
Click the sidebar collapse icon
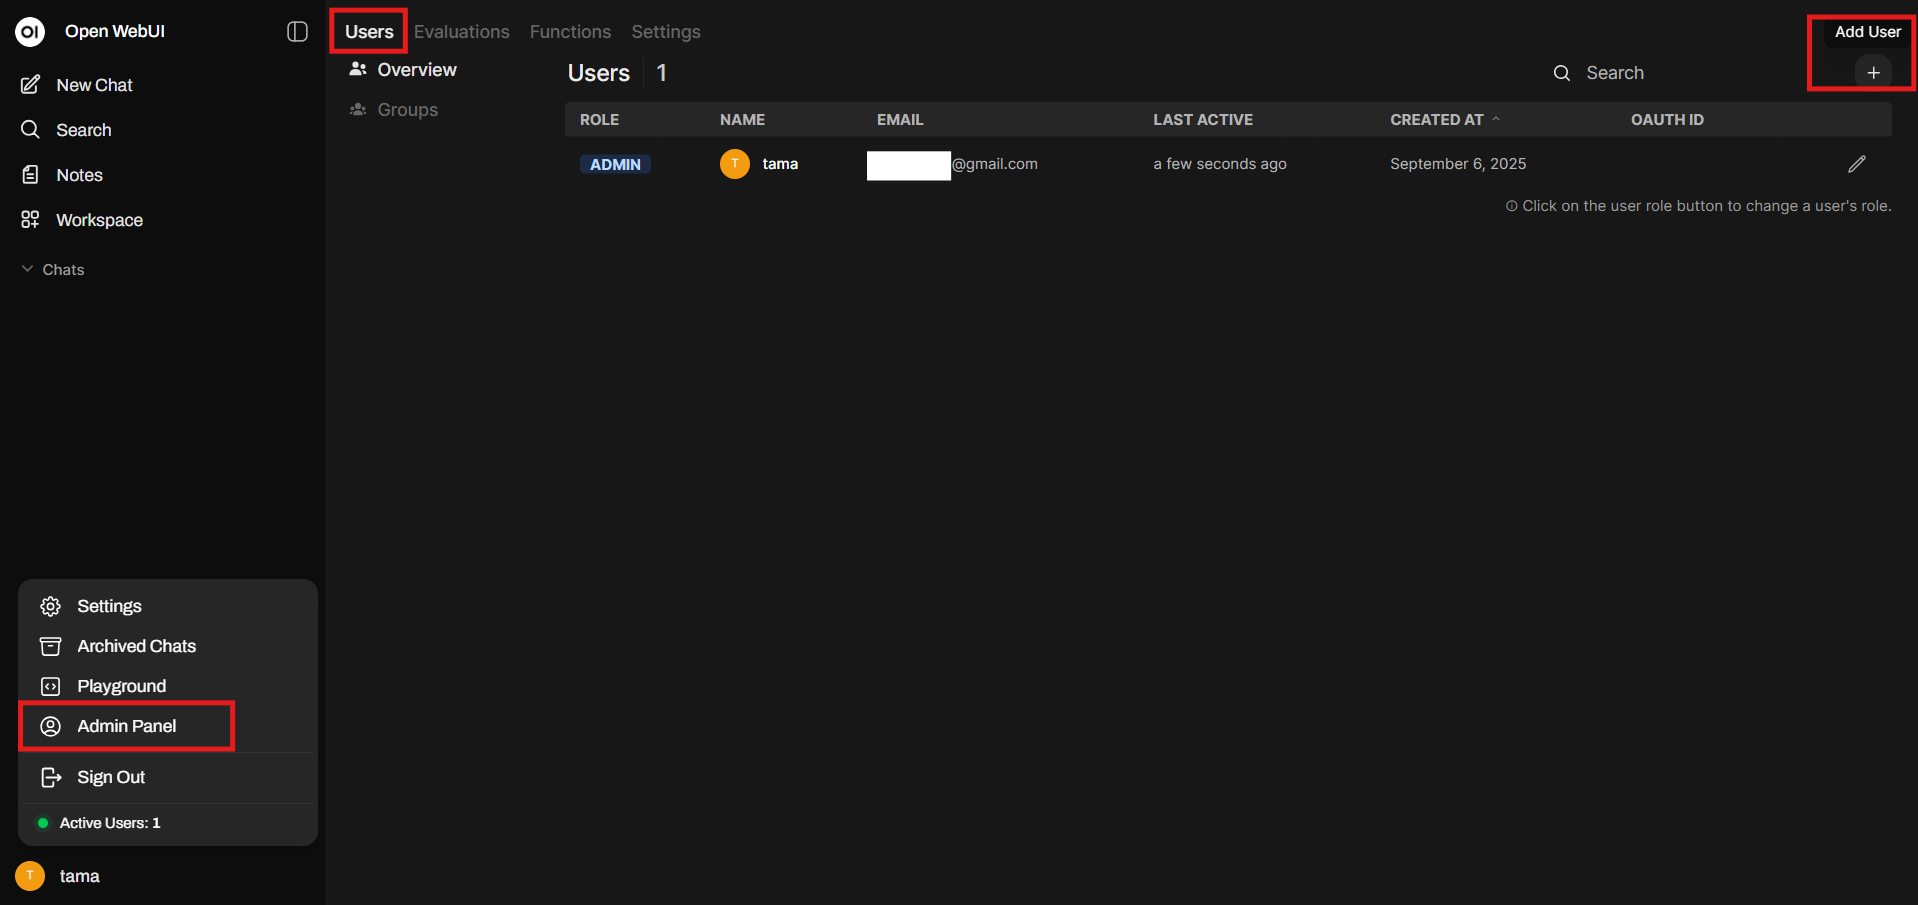[x=297, y=31]
